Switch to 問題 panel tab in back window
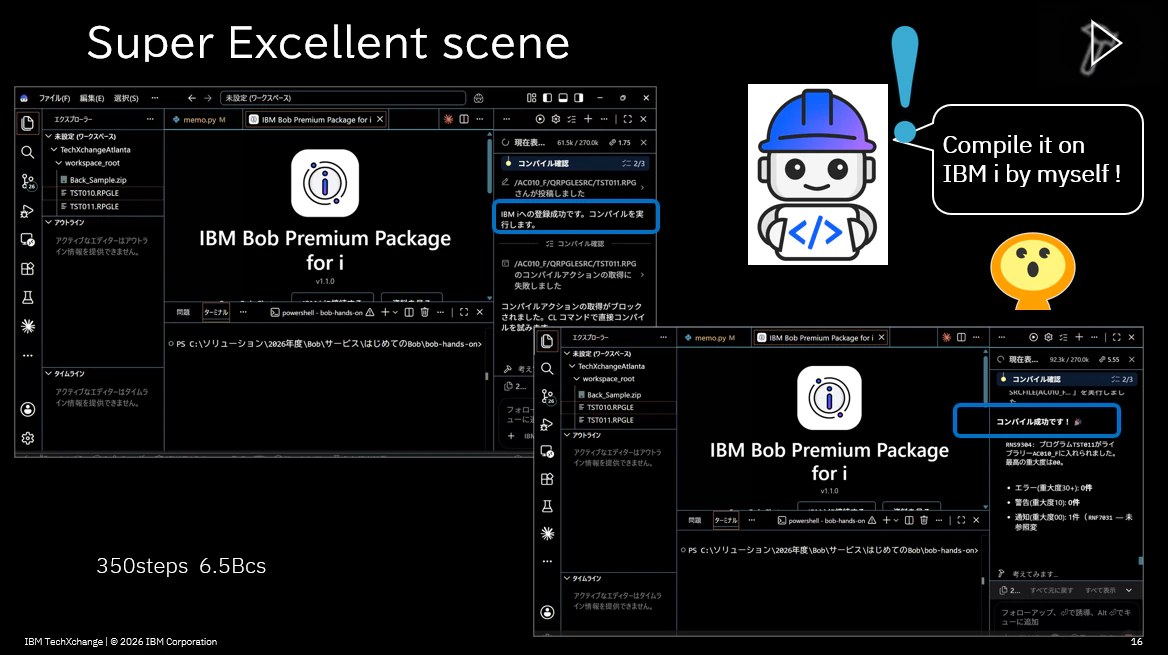Viewport: 1168px width, 655px height. click(183, 312)
